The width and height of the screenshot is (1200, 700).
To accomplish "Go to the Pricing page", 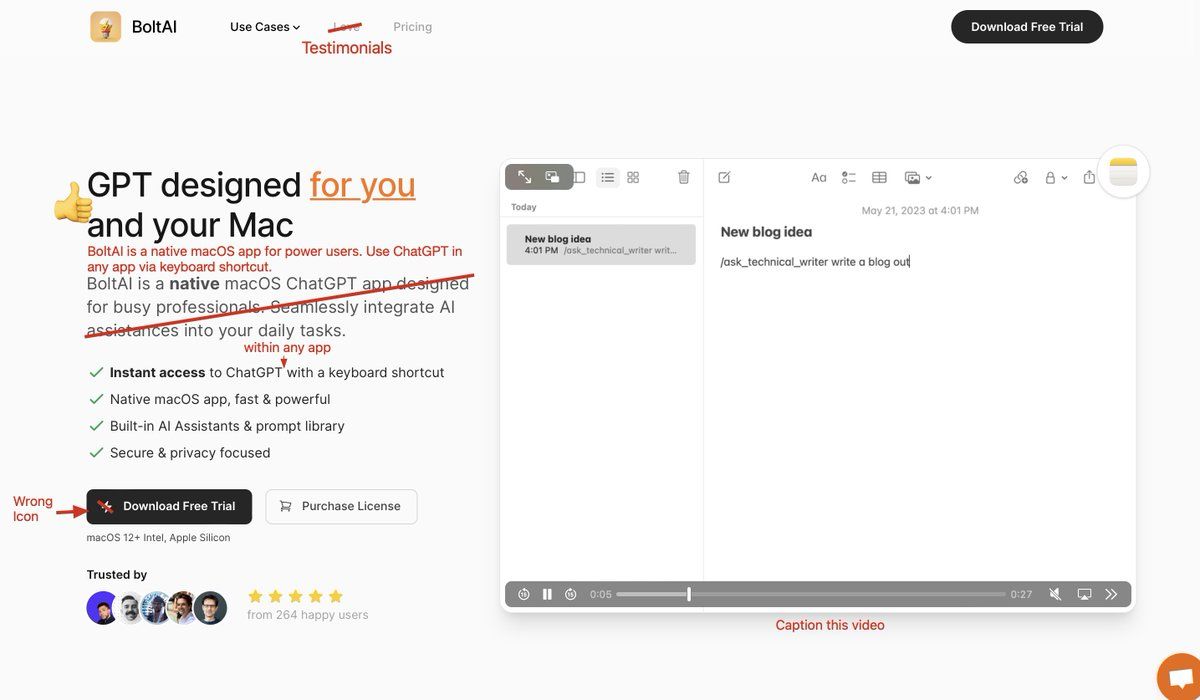I will (413, 27).
